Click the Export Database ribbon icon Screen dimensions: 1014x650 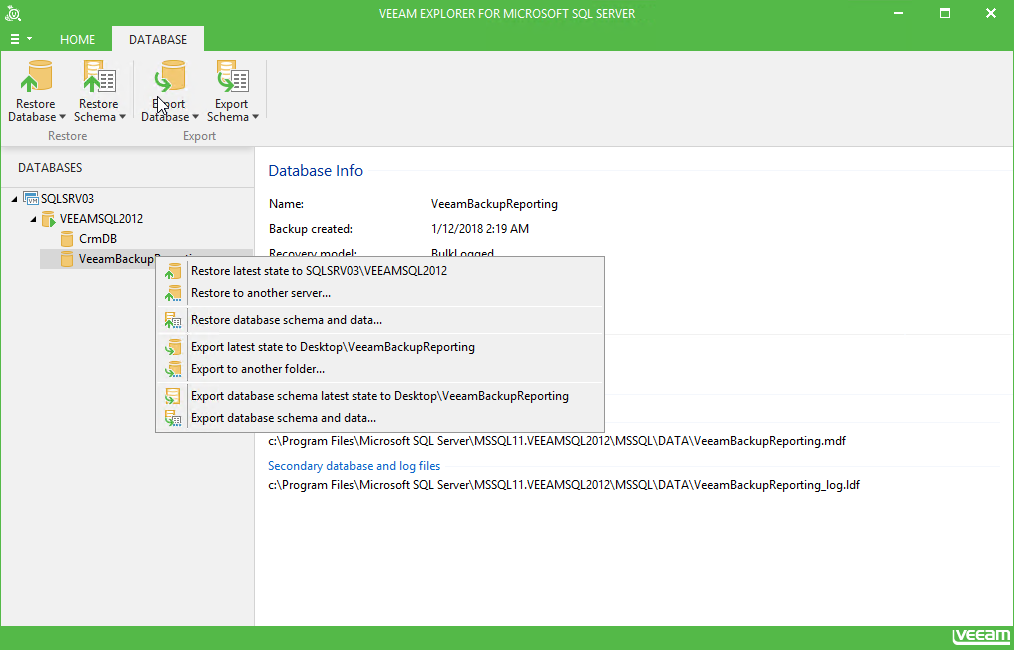tap(169, 78)
